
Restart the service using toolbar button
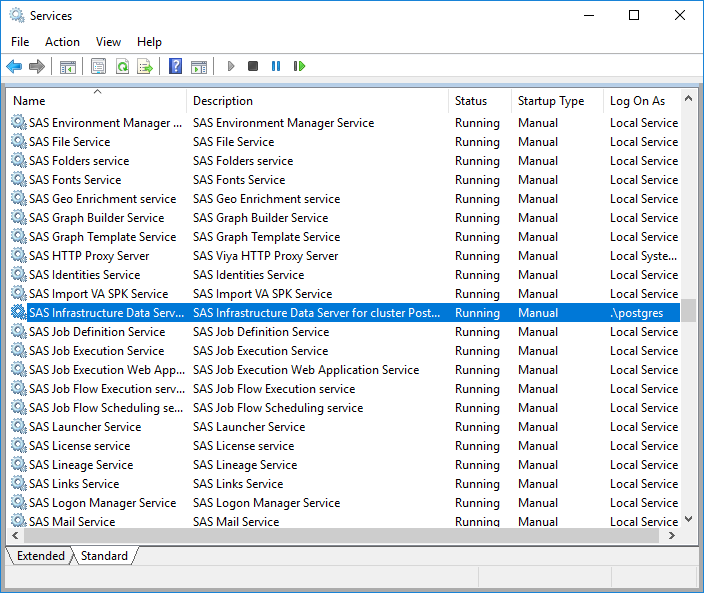tap(299, 67)
